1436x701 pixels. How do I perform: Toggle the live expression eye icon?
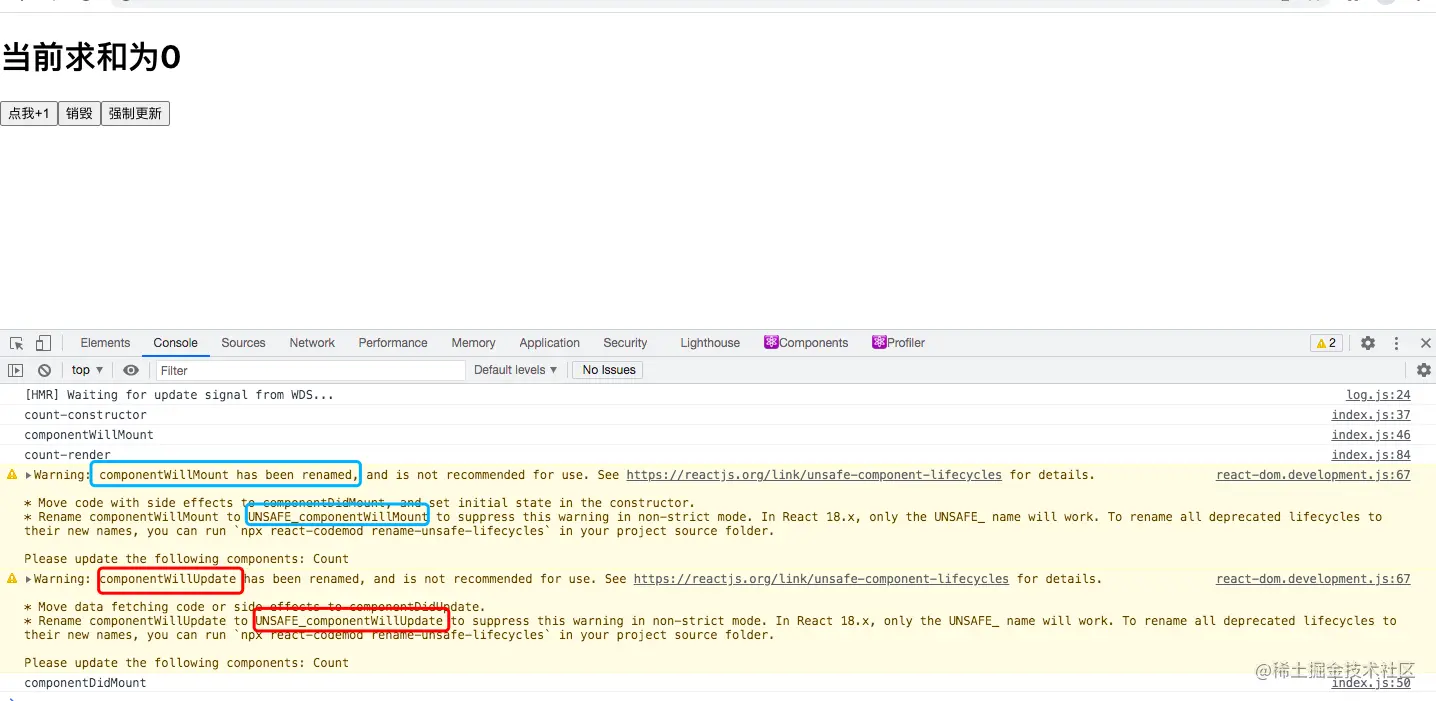point(131,370)
